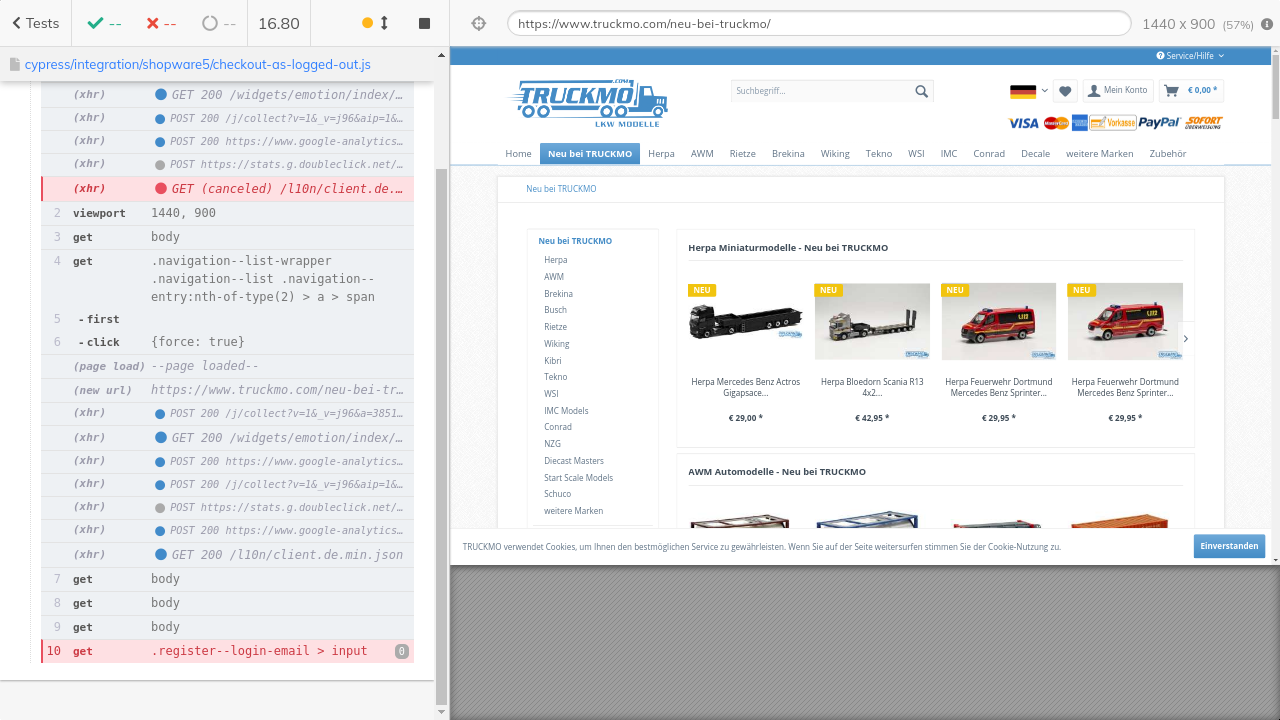Go back to Tests list

coord(35,23)
